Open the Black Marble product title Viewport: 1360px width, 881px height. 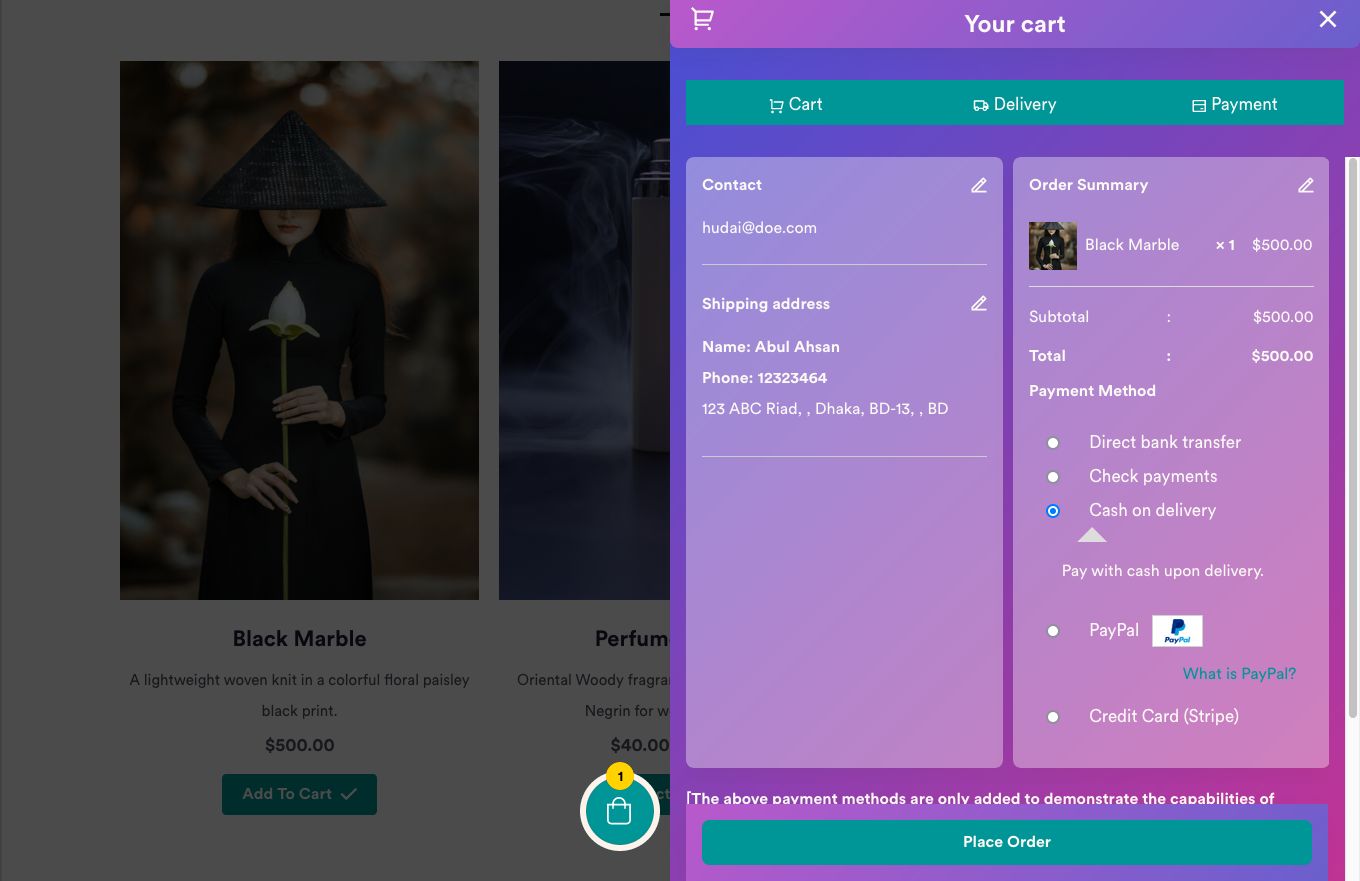click(299, 638)
